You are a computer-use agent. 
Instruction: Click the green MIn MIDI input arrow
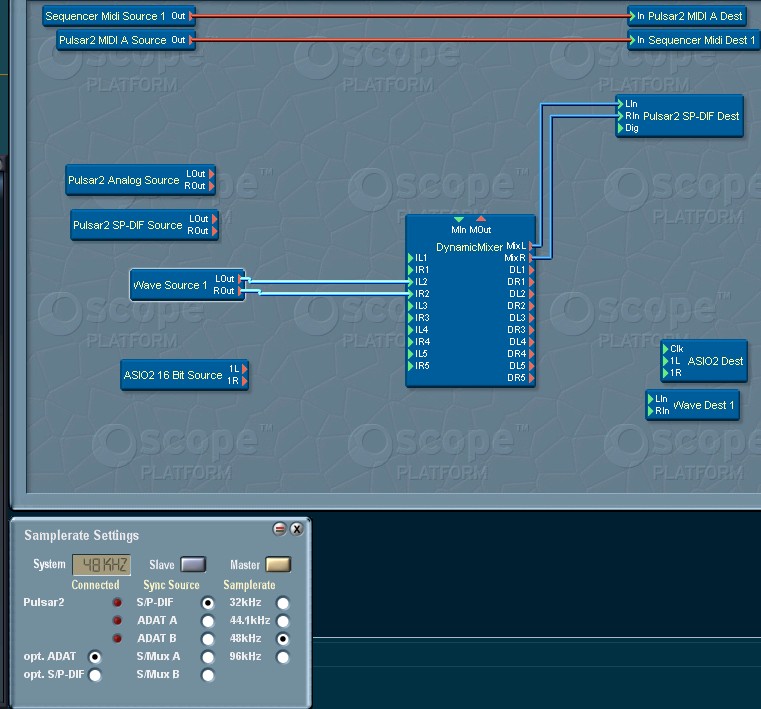(x=459, y=219)
